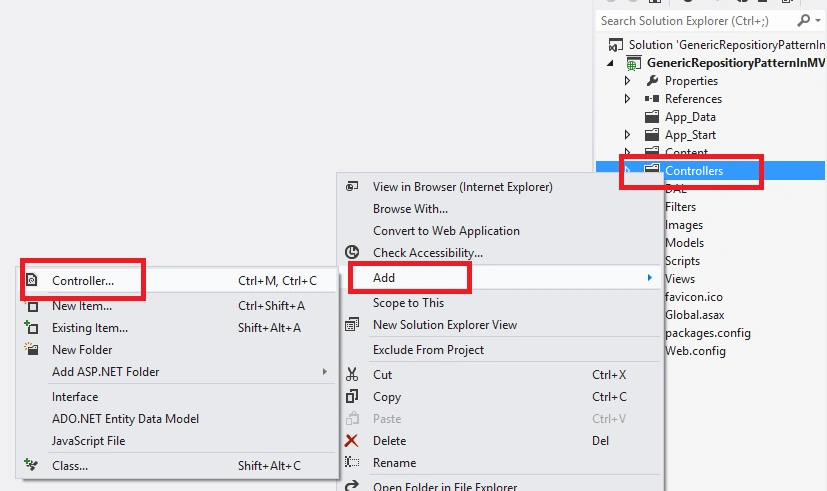Select Open Folder in File Explorer
The height and width of the screenshot is (491, 827).
[500, 486]
